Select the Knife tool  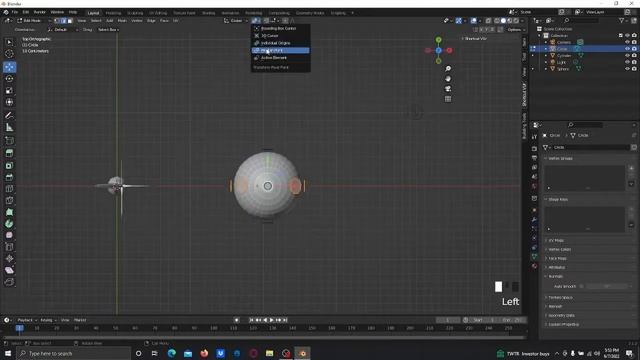(9, 200)
